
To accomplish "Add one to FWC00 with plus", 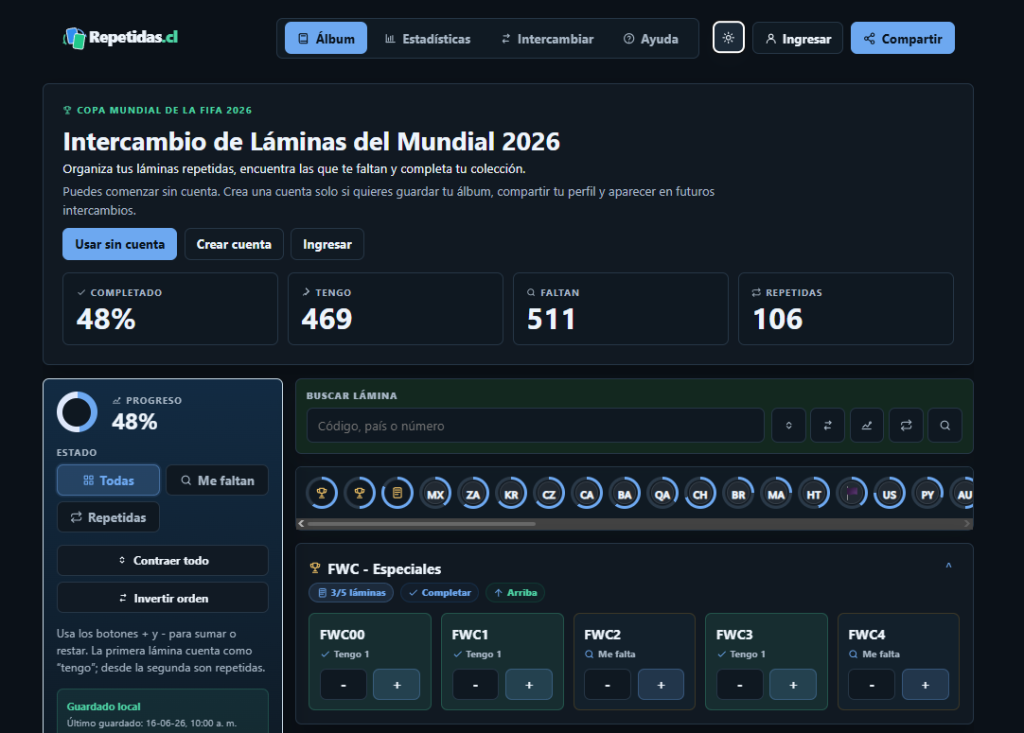I will point(396,685).
